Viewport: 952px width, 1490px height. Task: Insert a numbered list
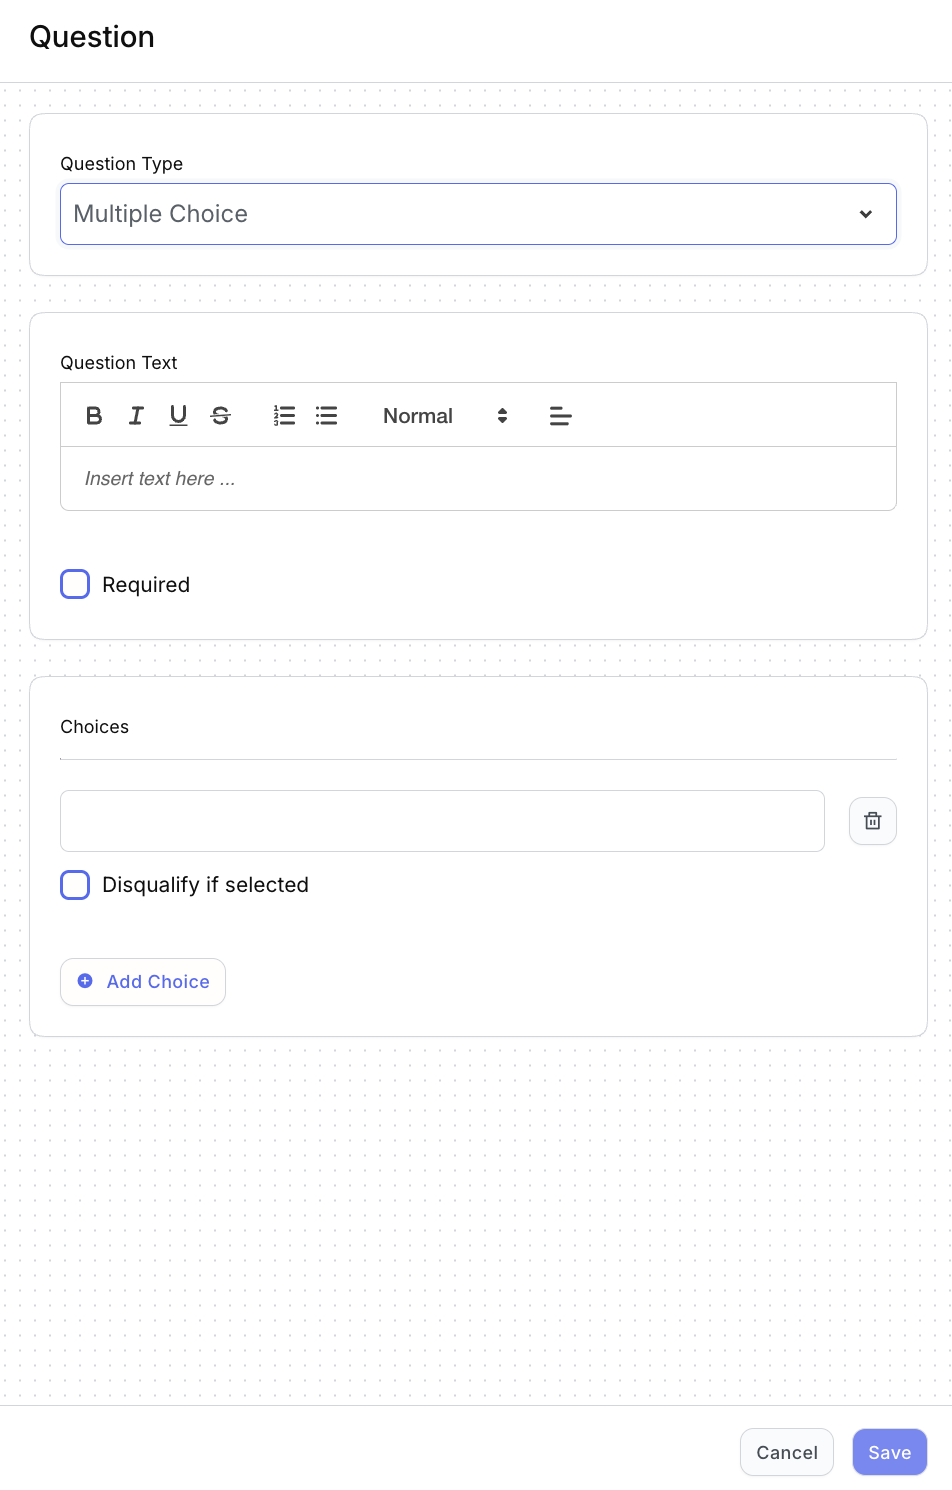284,416
